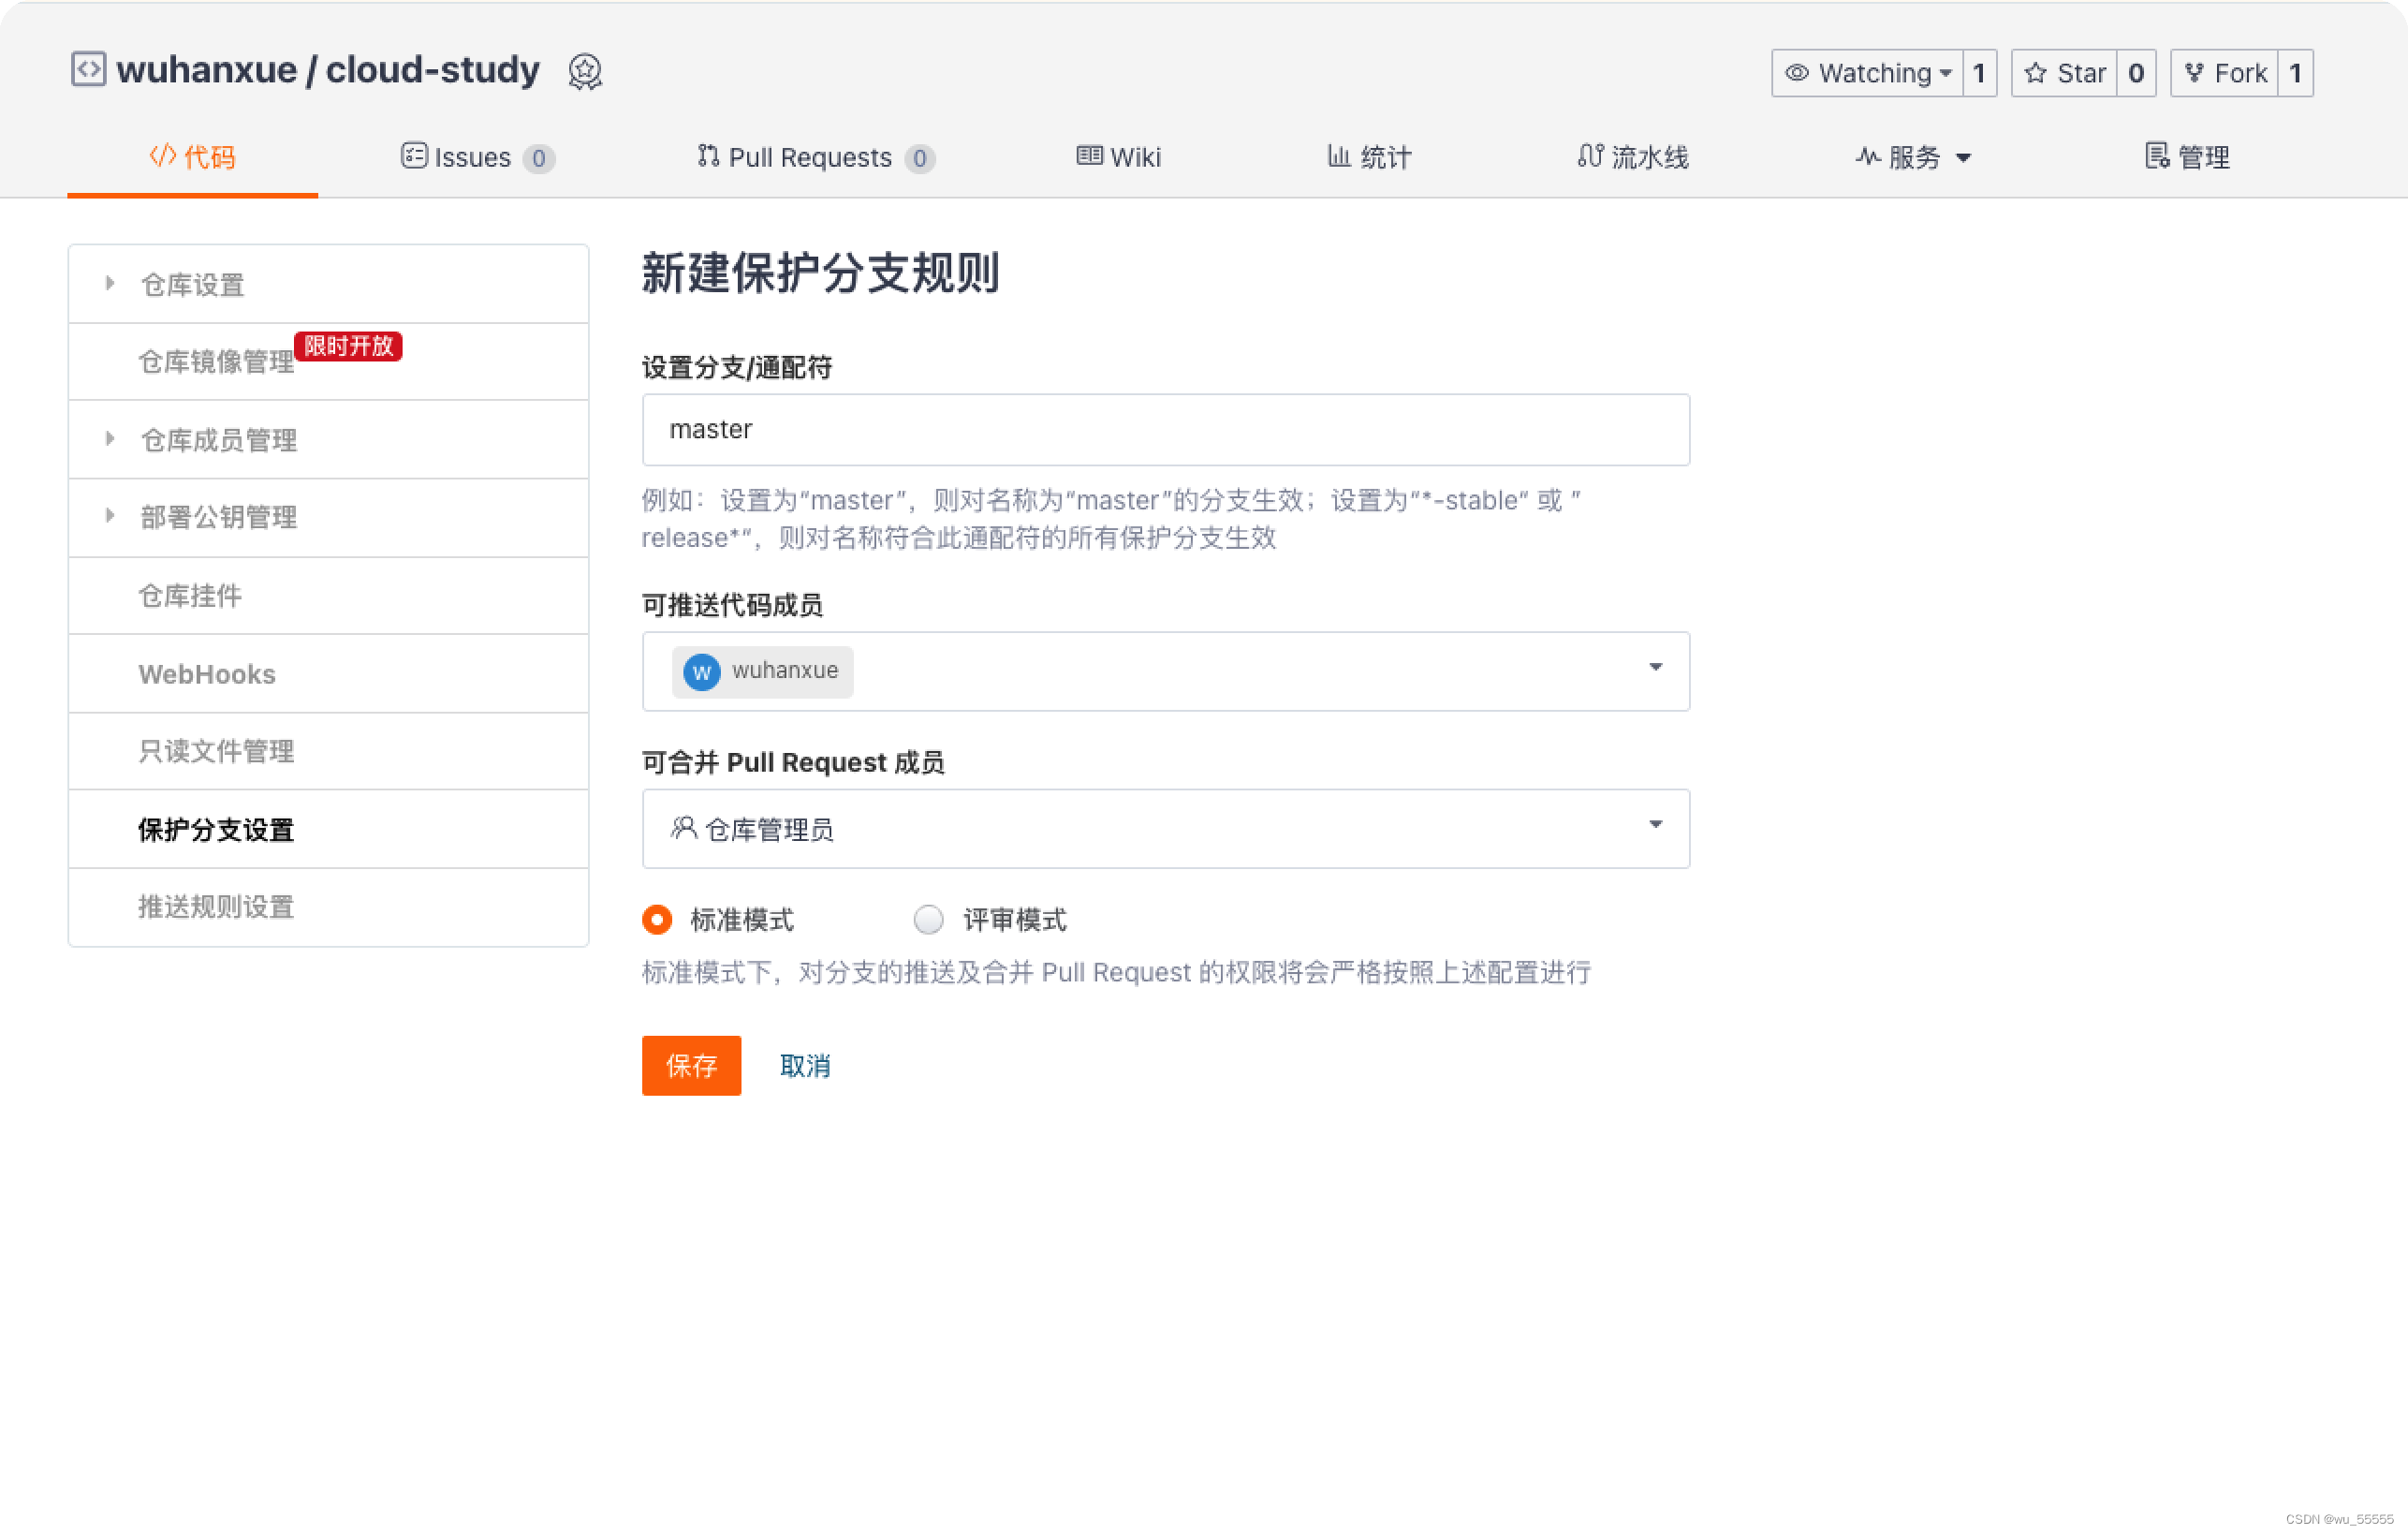Click the badge icon next to cloud-study title
The height and width of the screenshot is (1534, 2408).
pyautogui.click(x=584, y=71)
